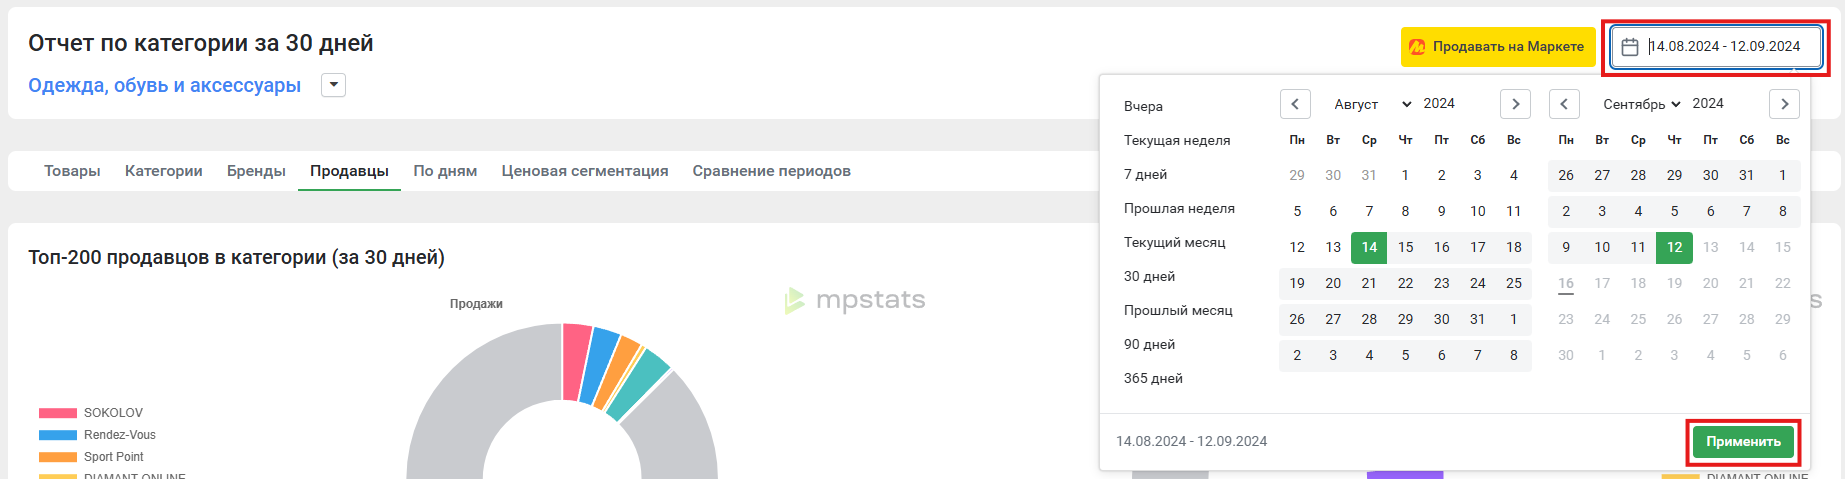Choose the Прошлый месяц preset

[x=1178, y=310]
